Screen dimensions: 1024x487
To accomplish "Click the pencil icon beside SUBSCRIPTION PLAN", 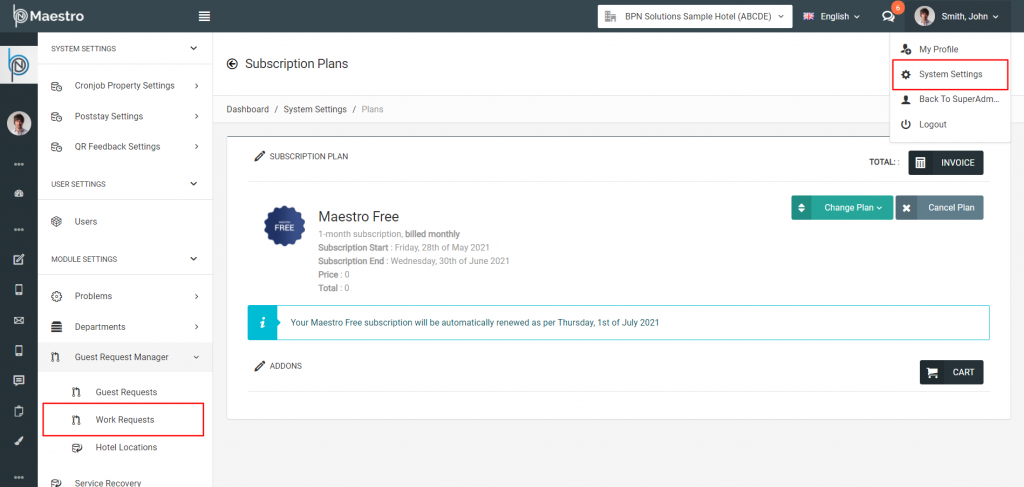I will (259, 157).
